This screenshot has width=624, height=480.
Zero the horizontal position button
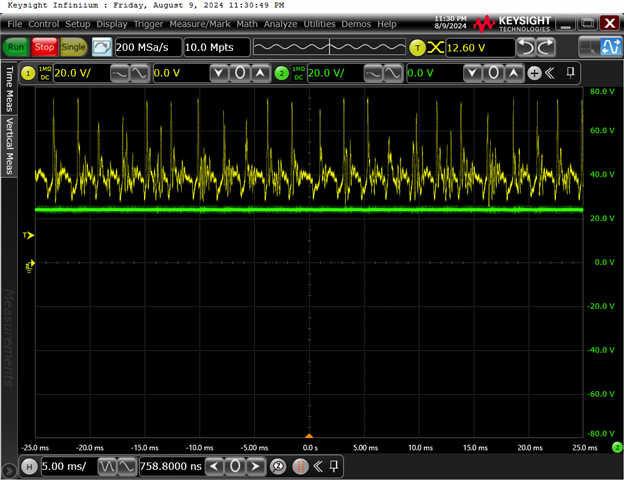(x=235, y=466)
